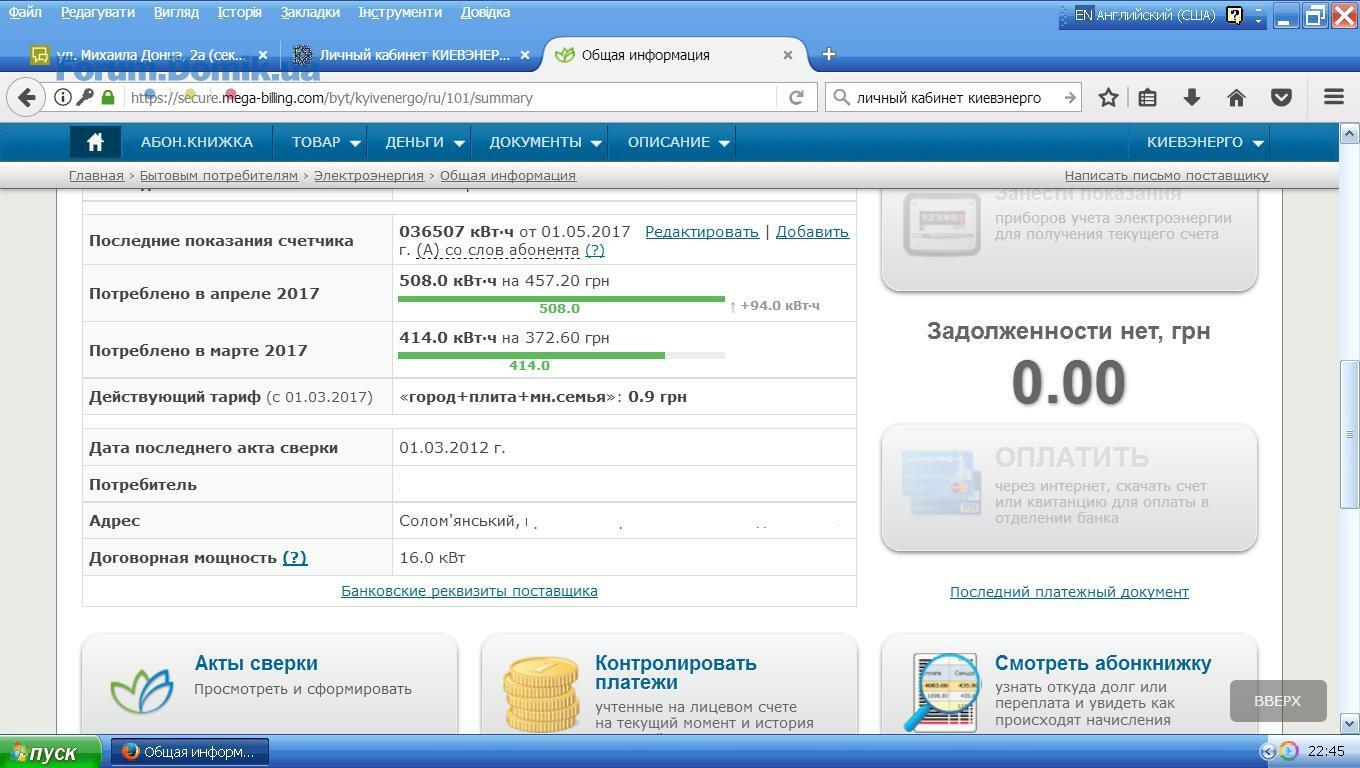Click Написать письмо поставщику link
This screenshot has height=768, width=1360.
pyautogui.click(x=1166, y=175)
